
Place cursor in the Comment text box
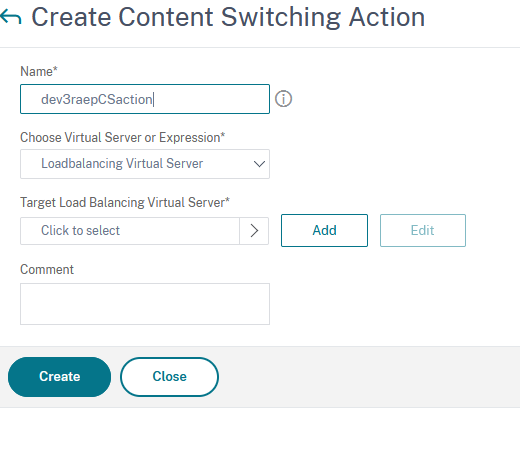[145, 304]
